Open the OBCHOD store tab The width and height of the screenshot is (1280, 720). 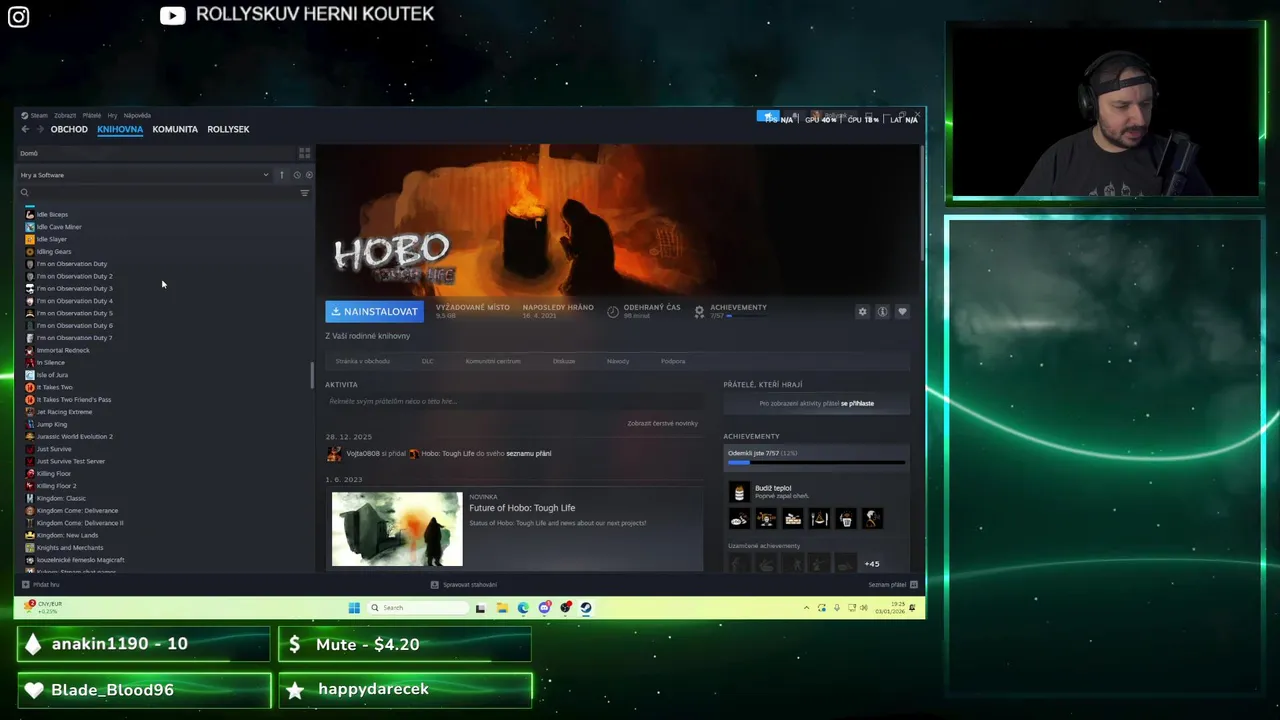(69, 129)
